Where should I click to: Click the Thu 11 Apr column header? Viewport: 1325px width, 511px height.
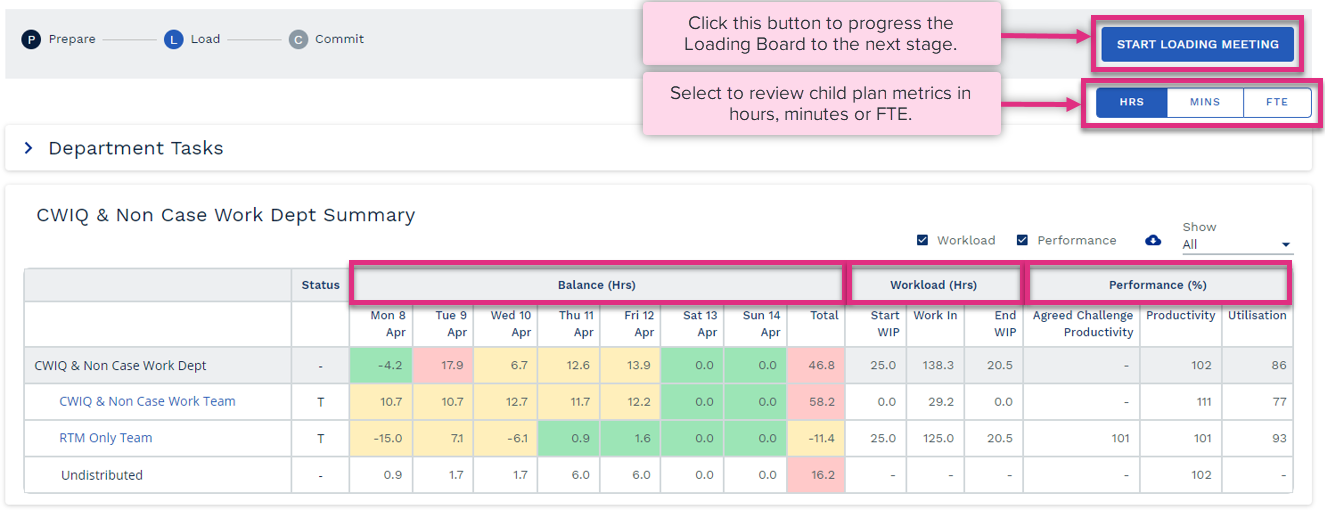pos(567,324)
